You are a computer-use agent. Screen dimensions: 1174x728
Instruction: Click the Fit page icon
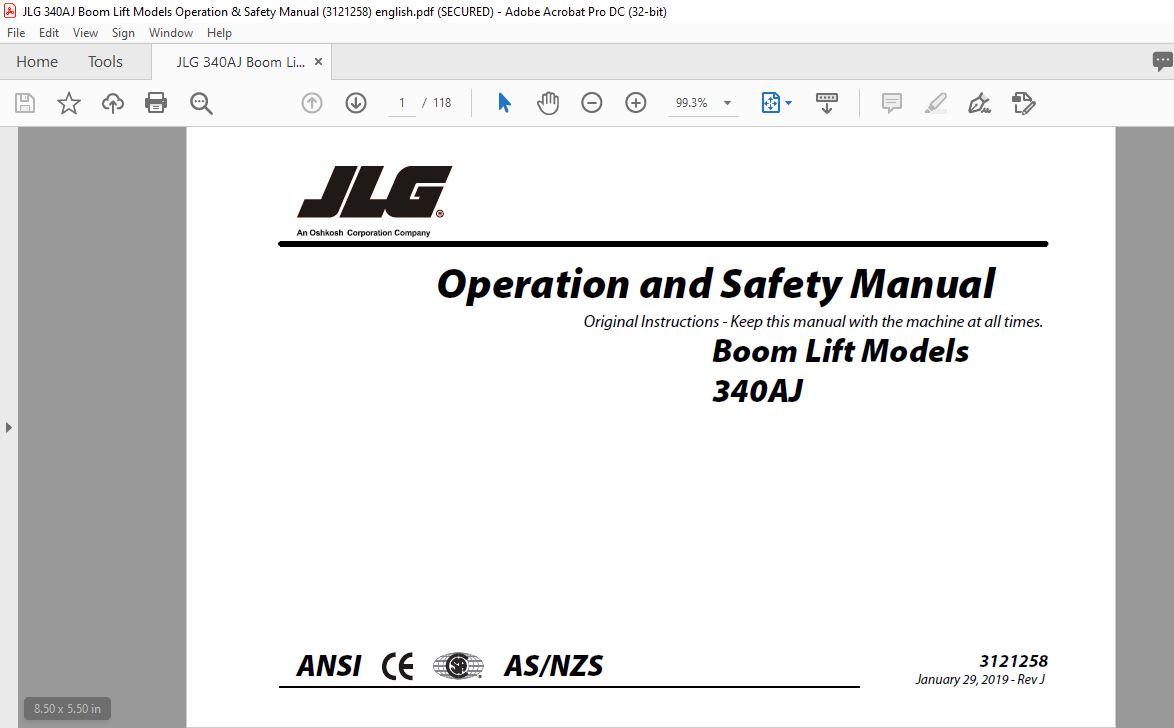click(x=770, y=103)
